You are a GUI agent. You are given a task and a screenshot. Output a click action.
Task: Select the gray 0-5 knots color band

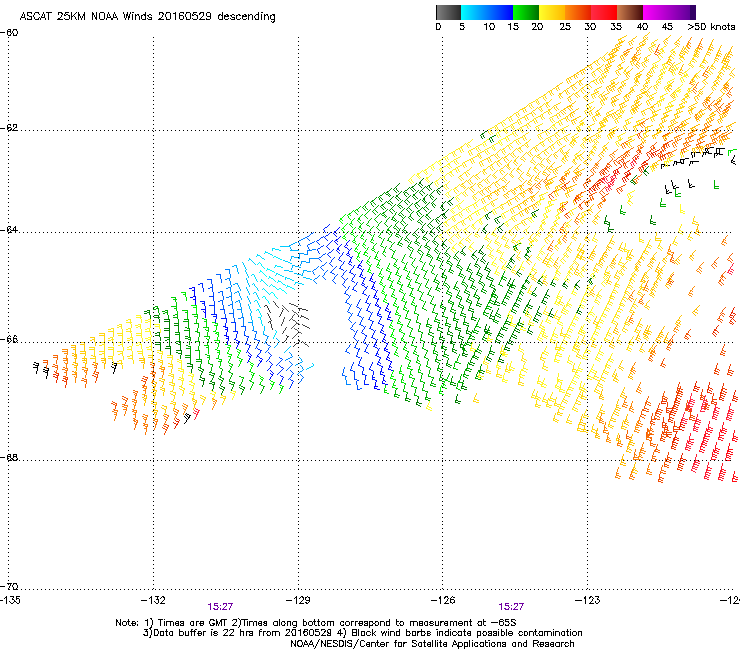pyautogui.click(x=448, y=12)
